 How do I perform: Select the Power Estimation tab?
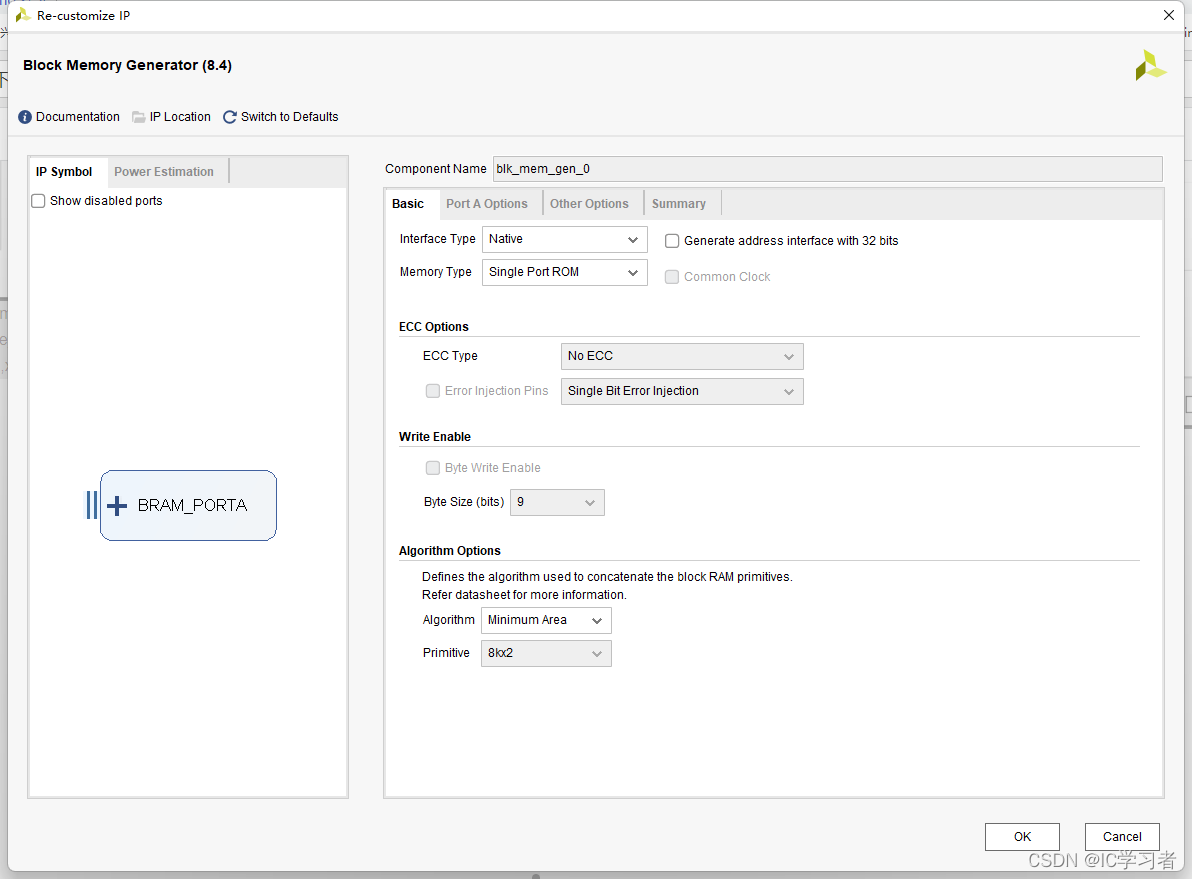(x=164, y=172)
